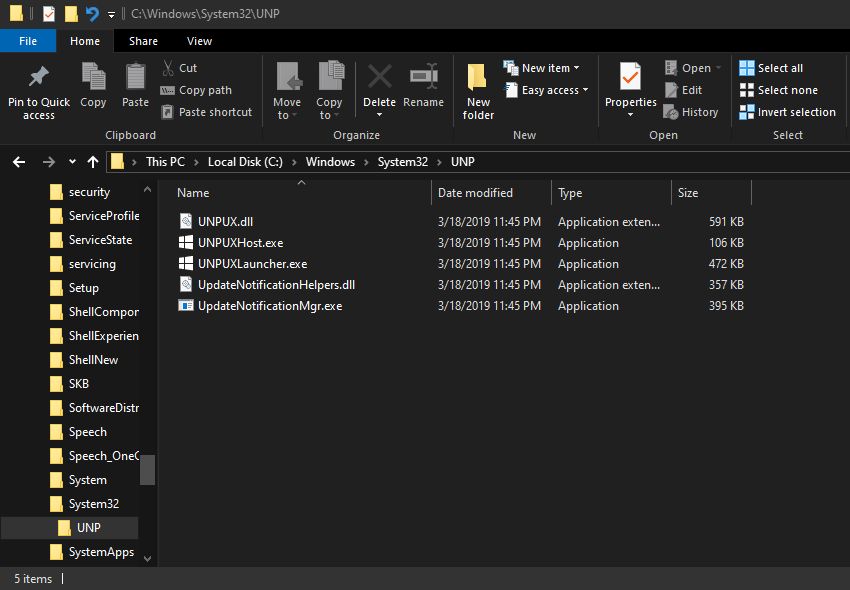
Task: Expand chevron after Windows in breadcrumb
Action: pos(366,162)
